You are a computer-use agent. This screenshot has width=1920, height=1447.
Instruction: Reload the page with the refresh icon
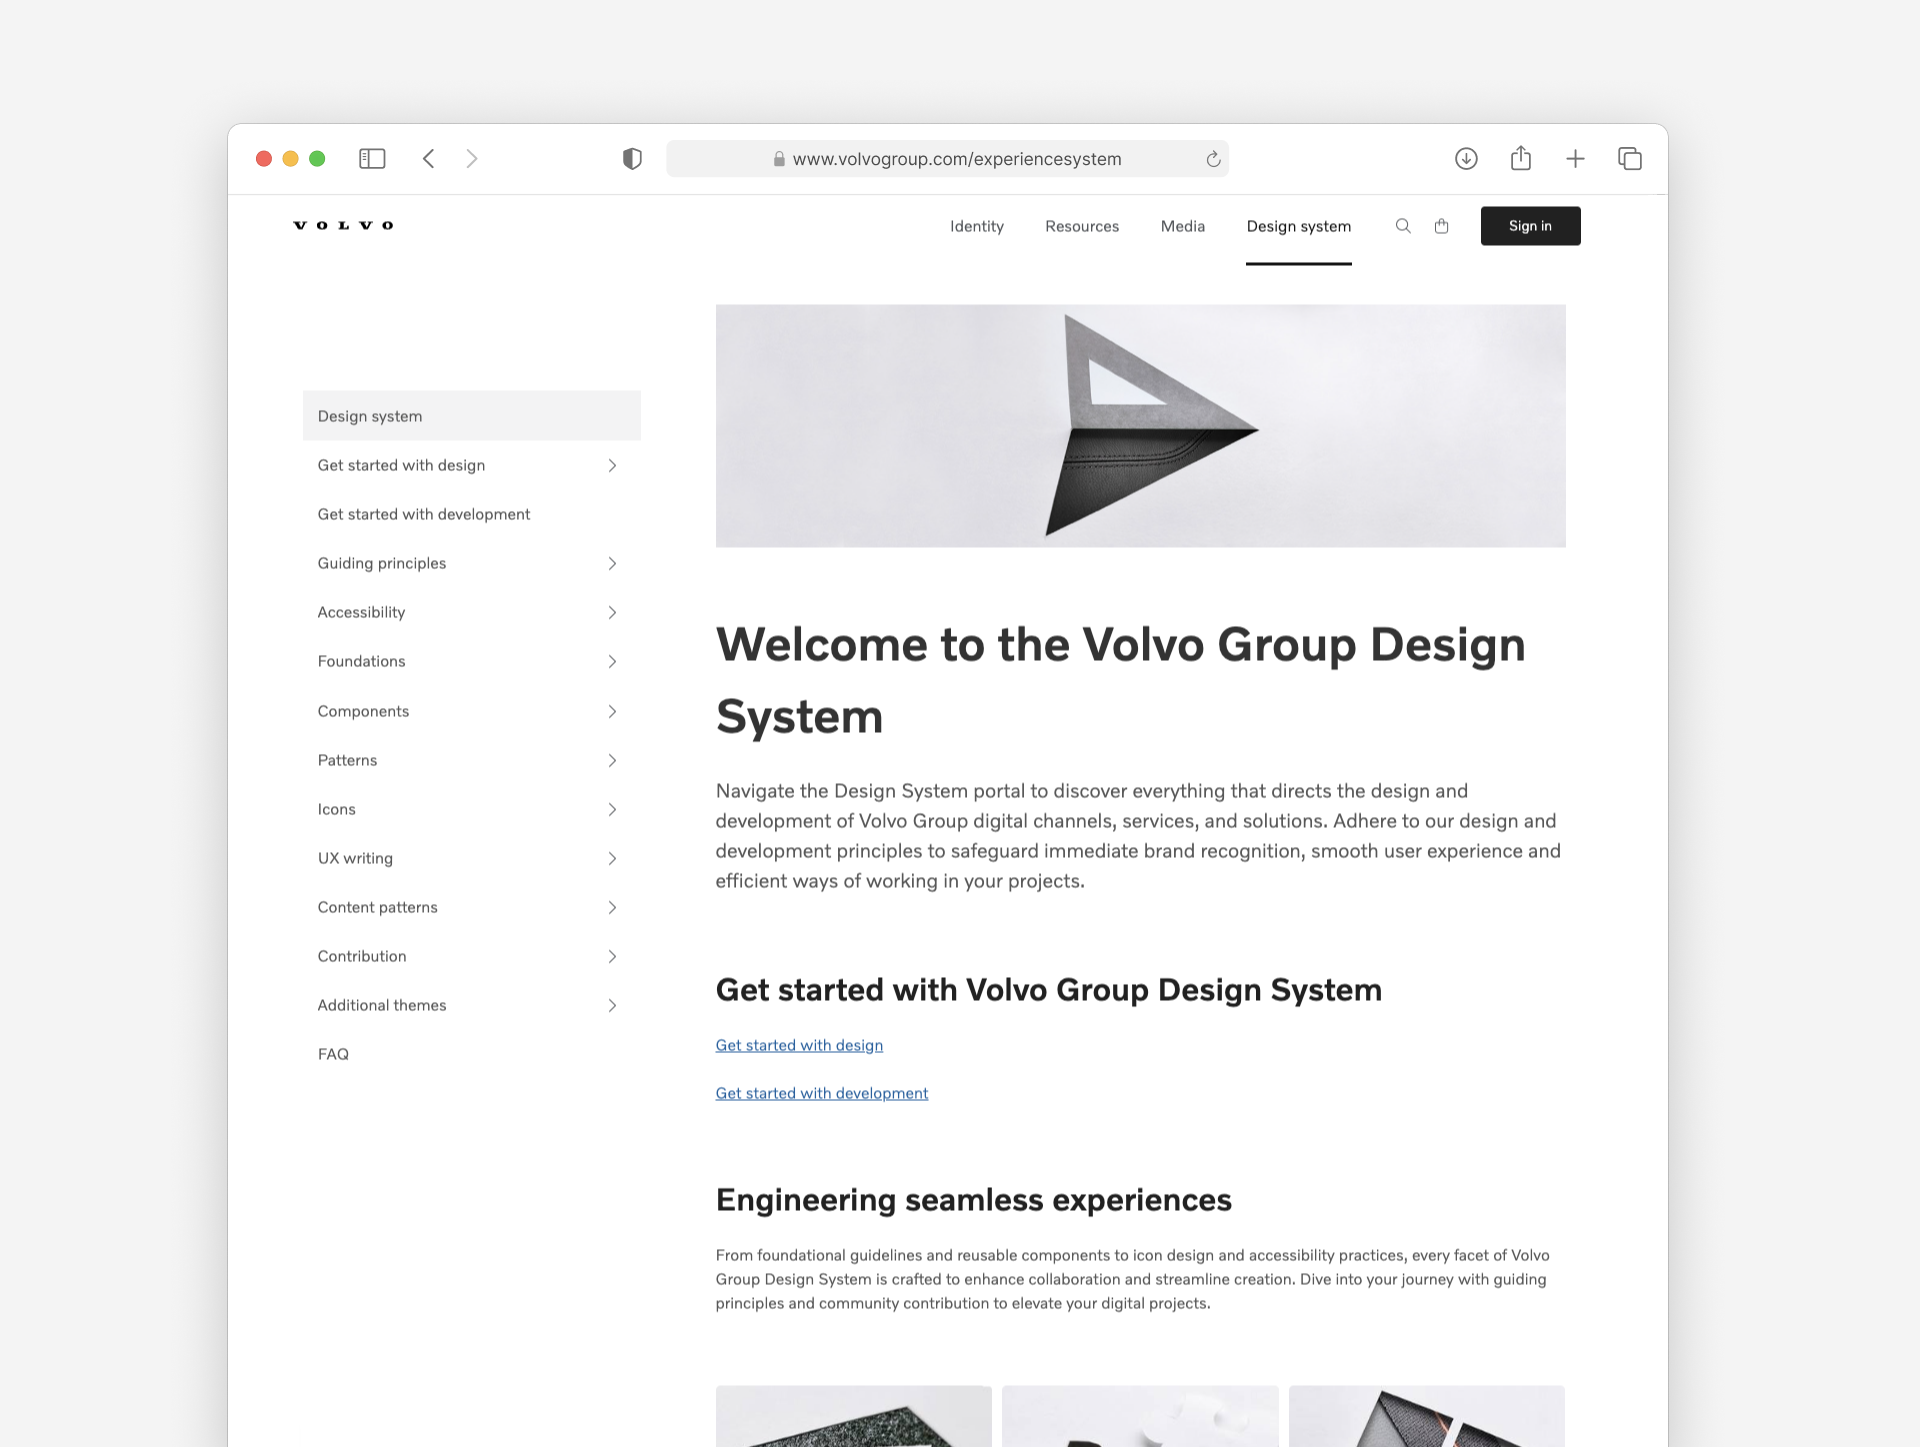1213,159
